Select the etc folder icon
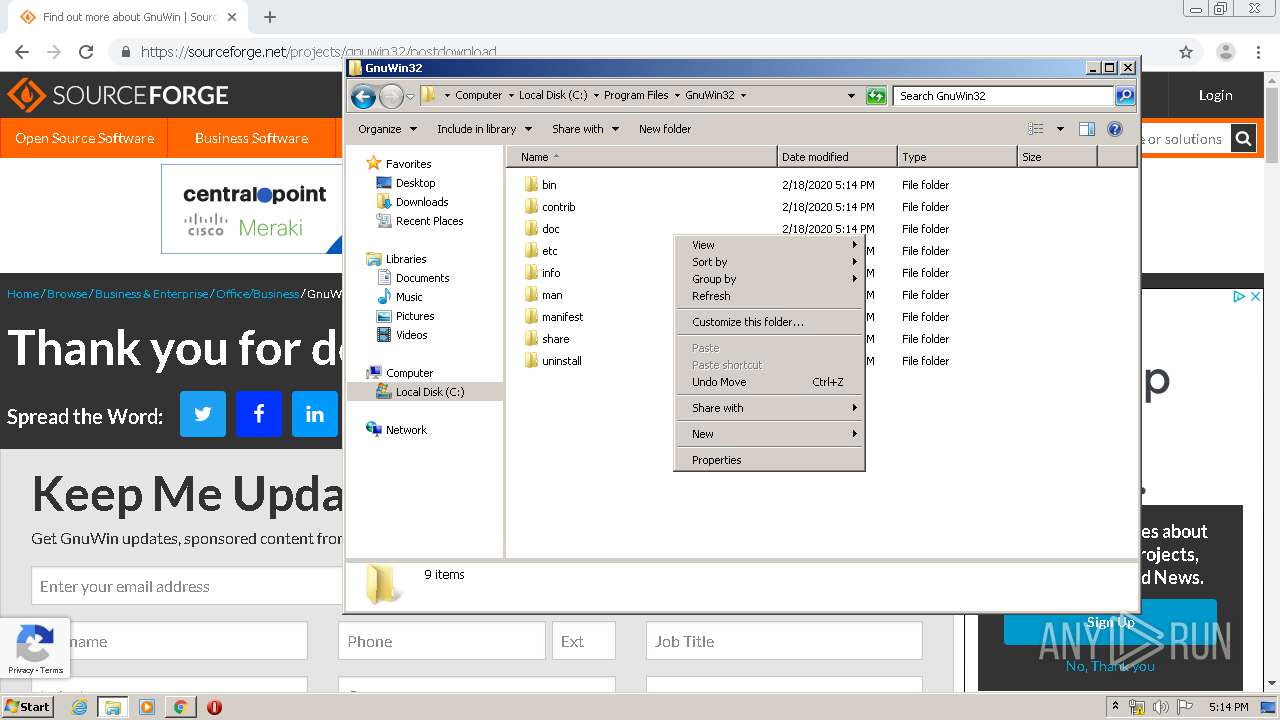 tap(531, 251)
